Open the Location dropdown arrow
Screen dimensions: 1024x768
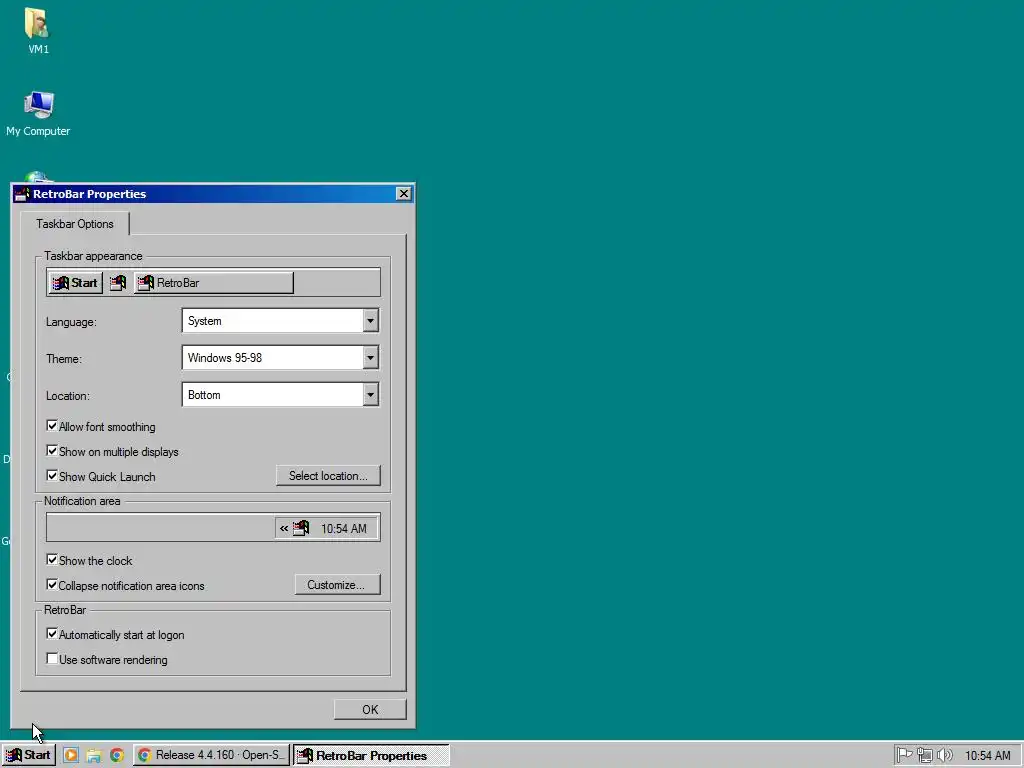(x=370, y=394)
